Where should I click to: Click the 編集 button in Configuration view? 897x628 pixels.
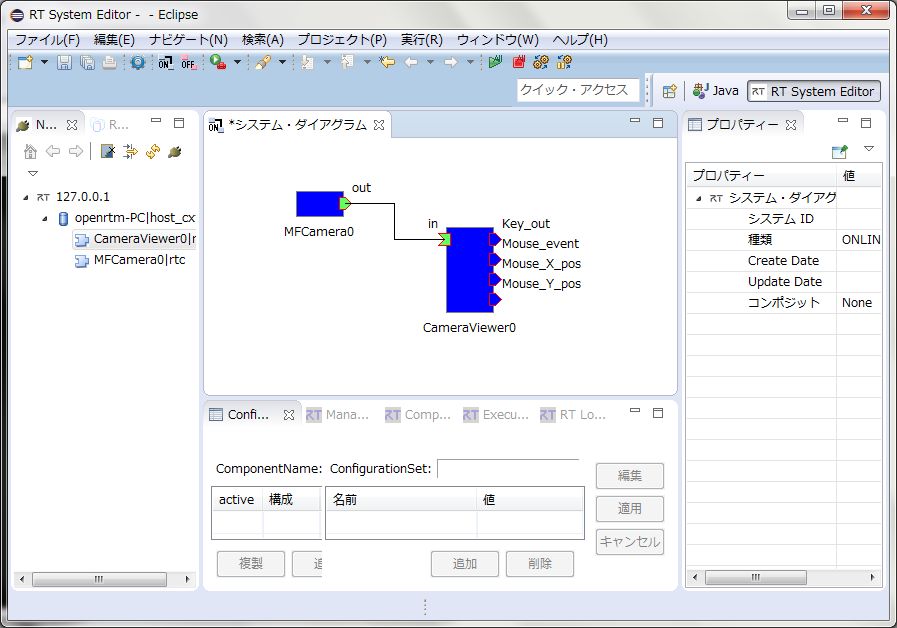630,476
